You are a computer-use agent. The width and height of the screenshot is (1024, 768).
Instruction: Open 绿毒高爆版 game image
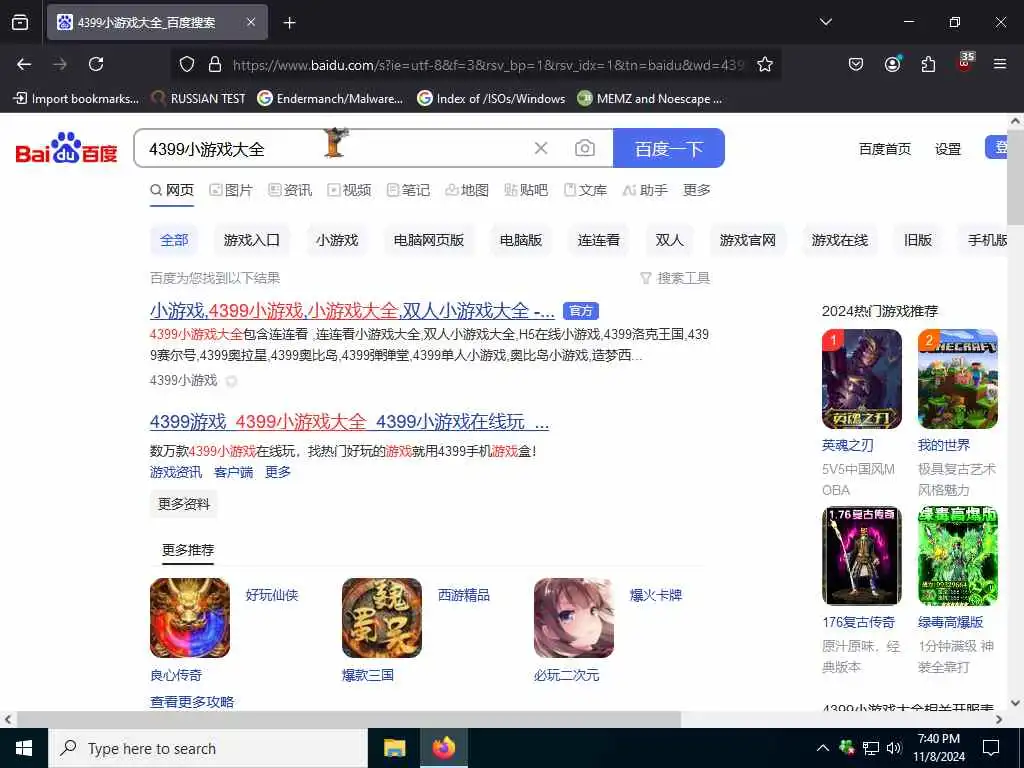(958, 556)
